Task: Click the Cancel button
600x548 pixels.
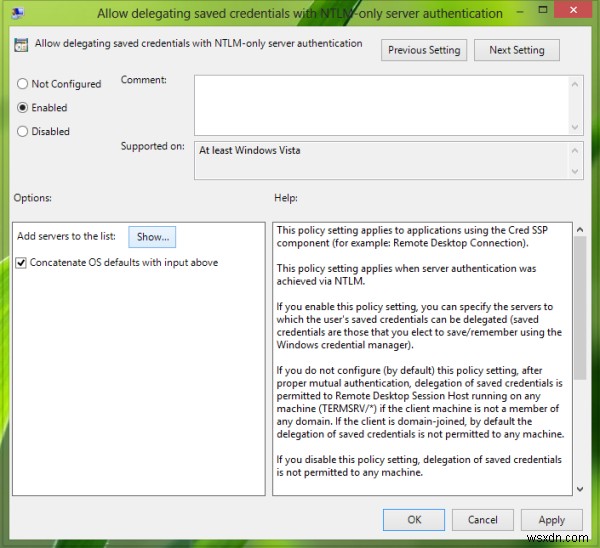Action: [x=483, y=520]
